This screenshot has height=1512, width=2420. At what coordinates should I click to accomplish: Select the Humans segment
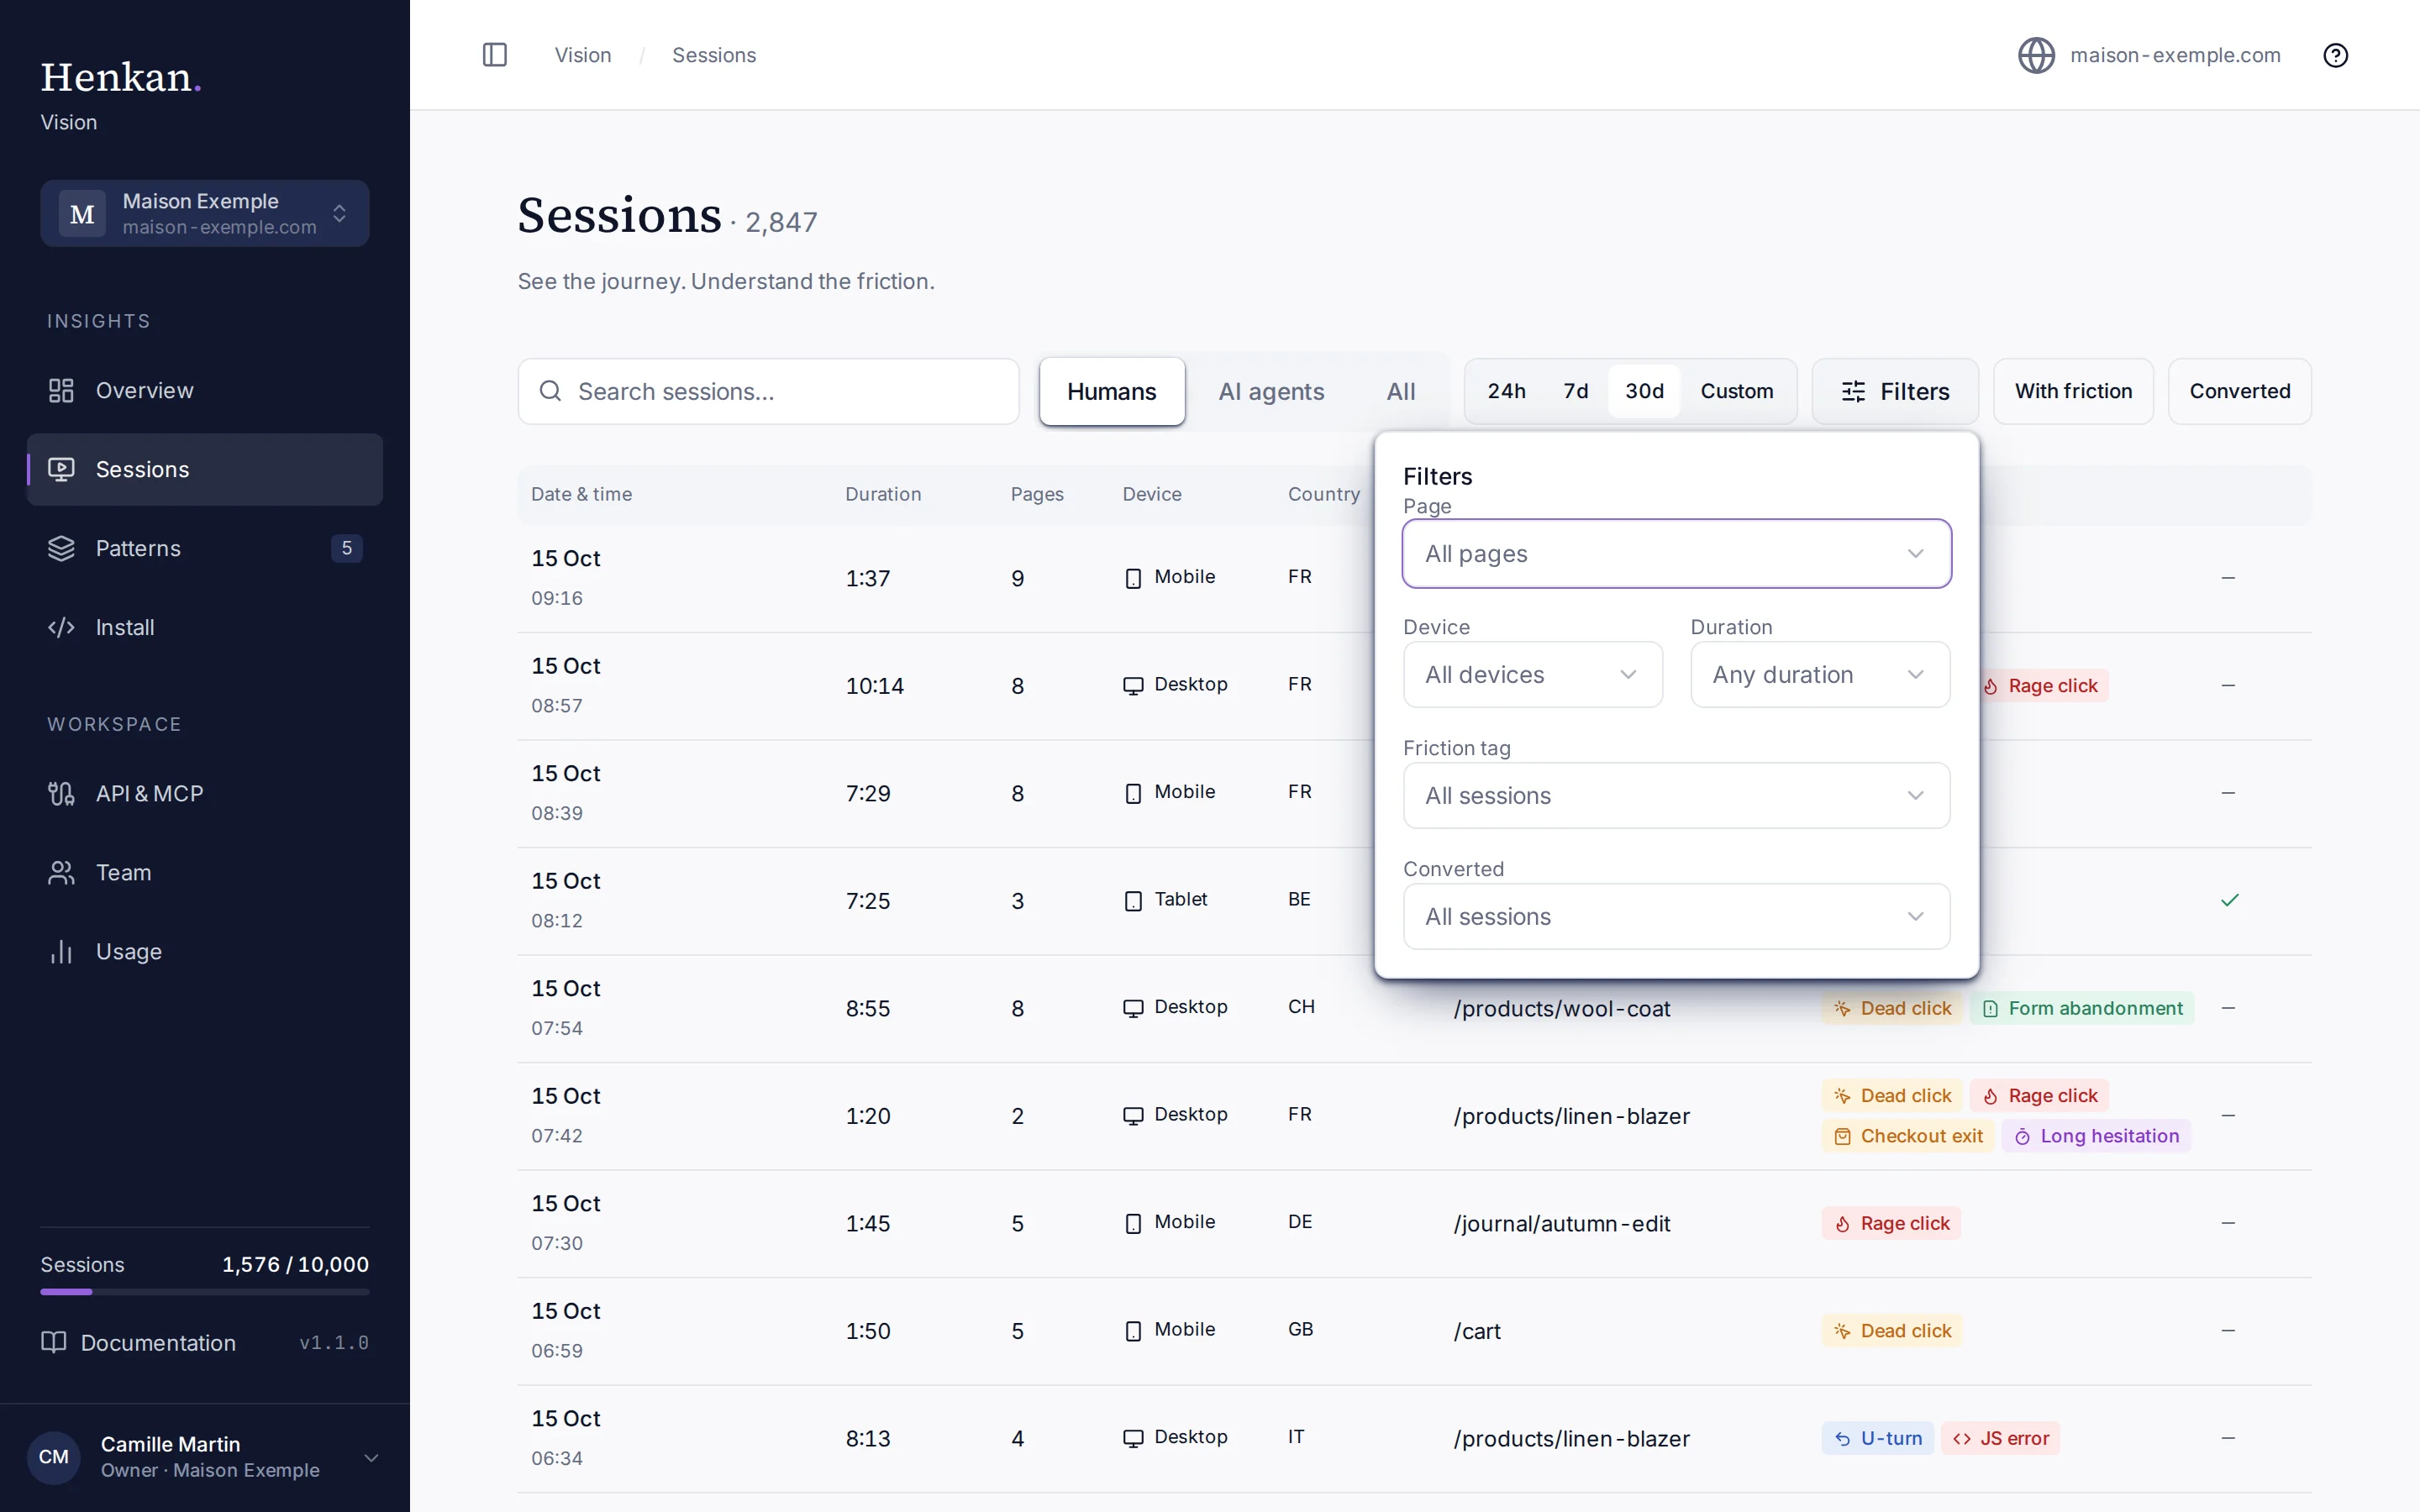coord(1112,391)
